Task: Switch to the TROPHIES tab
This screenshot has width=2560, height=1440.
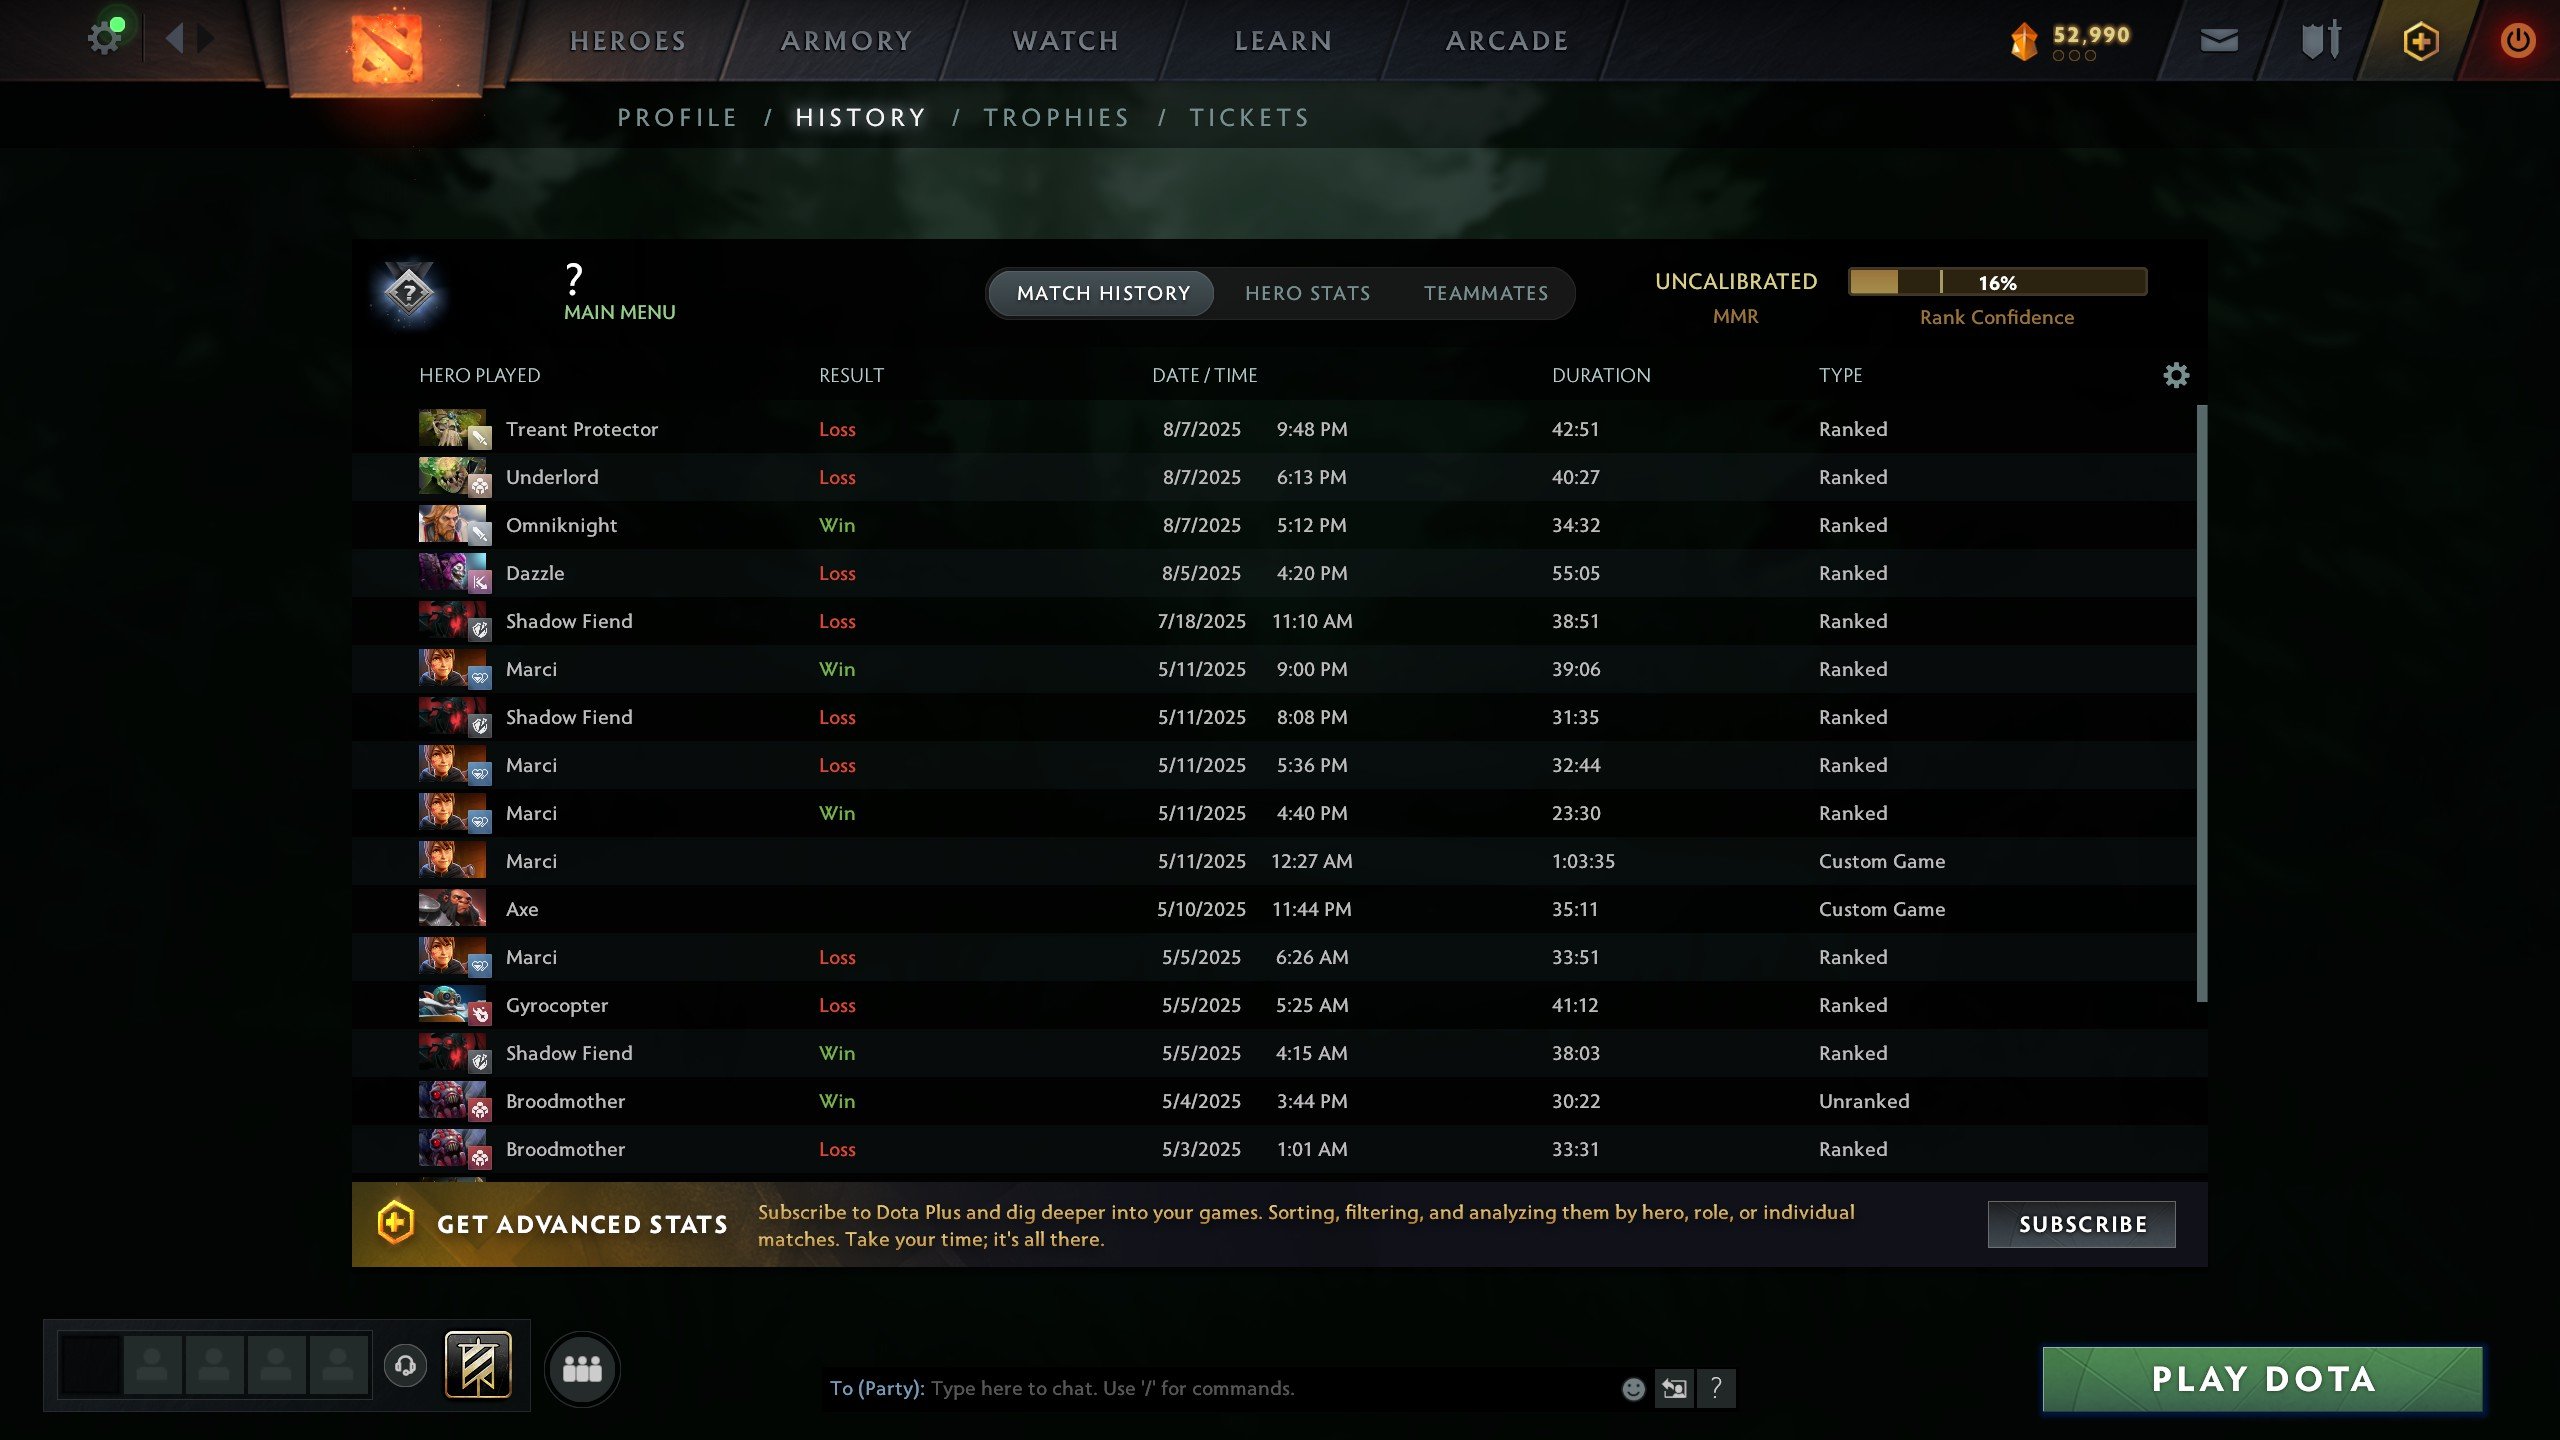Action: (x=1056, y=118)
